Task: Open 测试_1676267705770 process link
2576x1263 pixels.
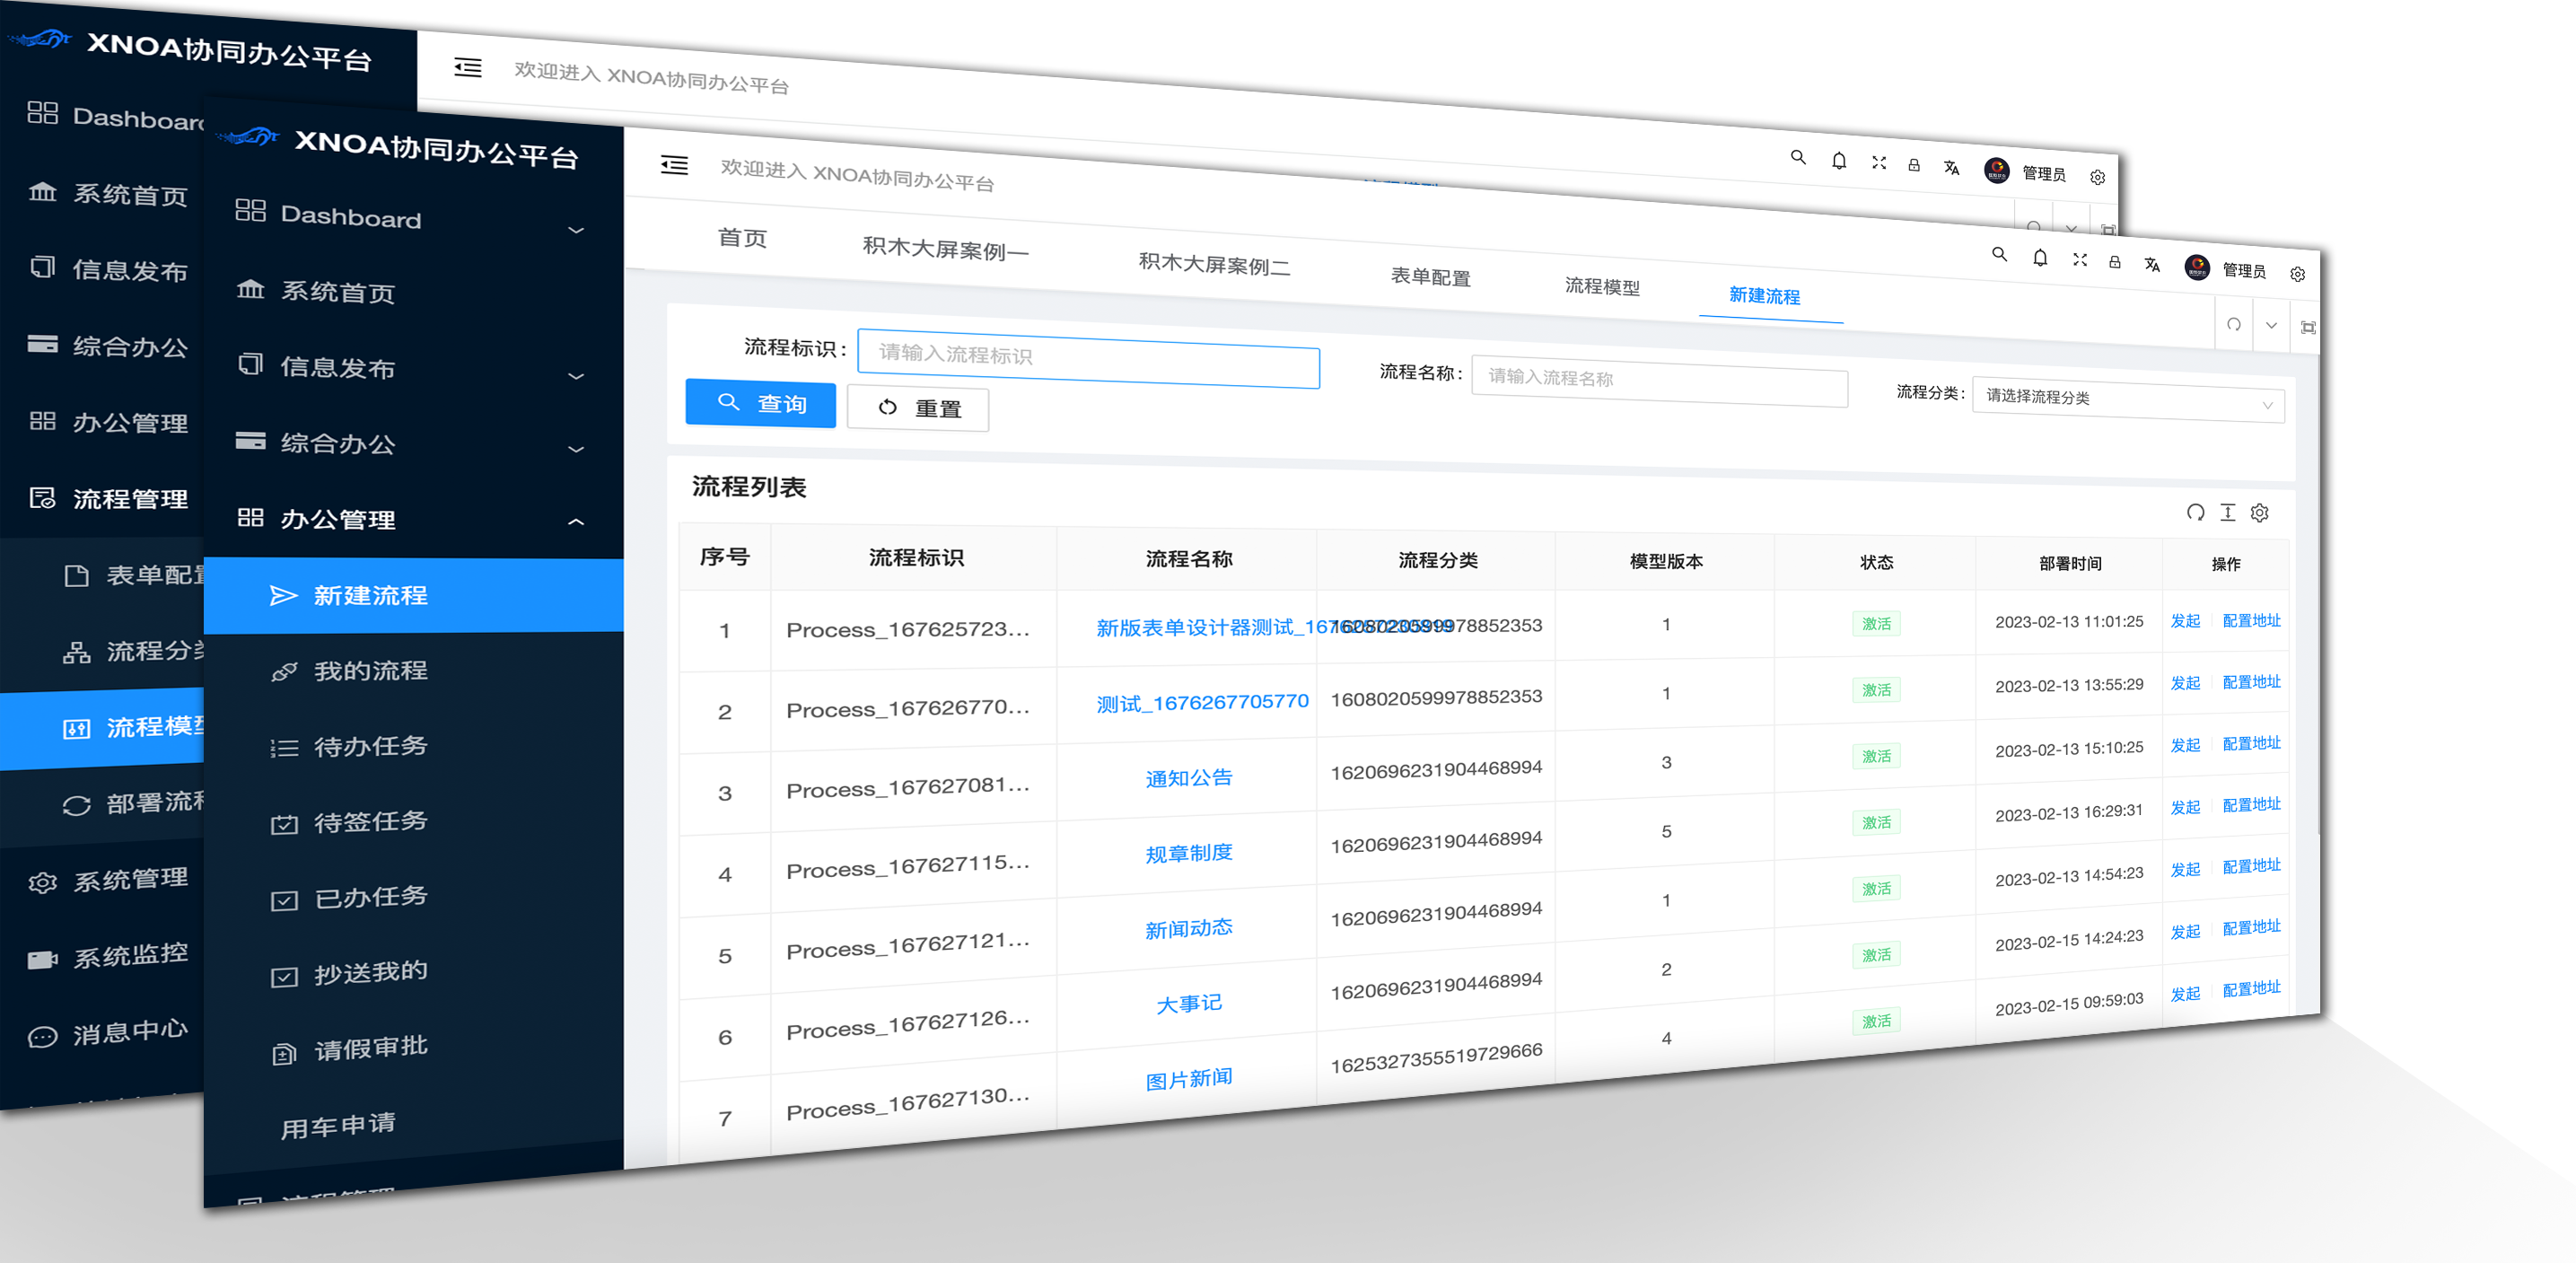Action: pyautogui.click(x=1202, y=703)
